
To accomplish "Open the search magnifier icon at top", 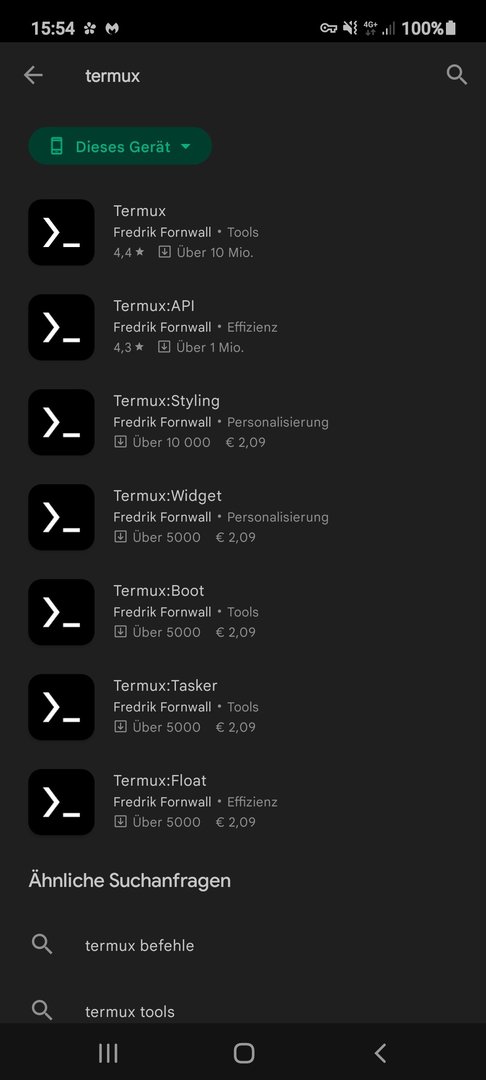I will click(456, 74).
